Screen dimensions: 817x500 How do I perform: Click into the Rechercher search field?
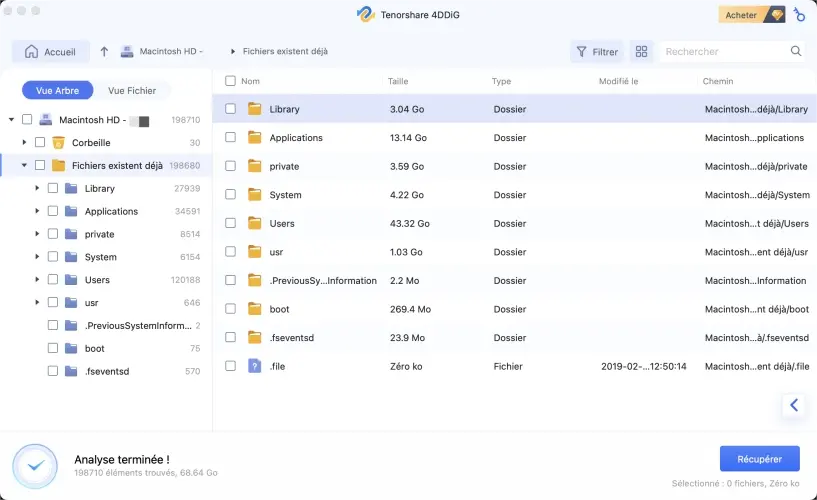(x=724, y=51)
